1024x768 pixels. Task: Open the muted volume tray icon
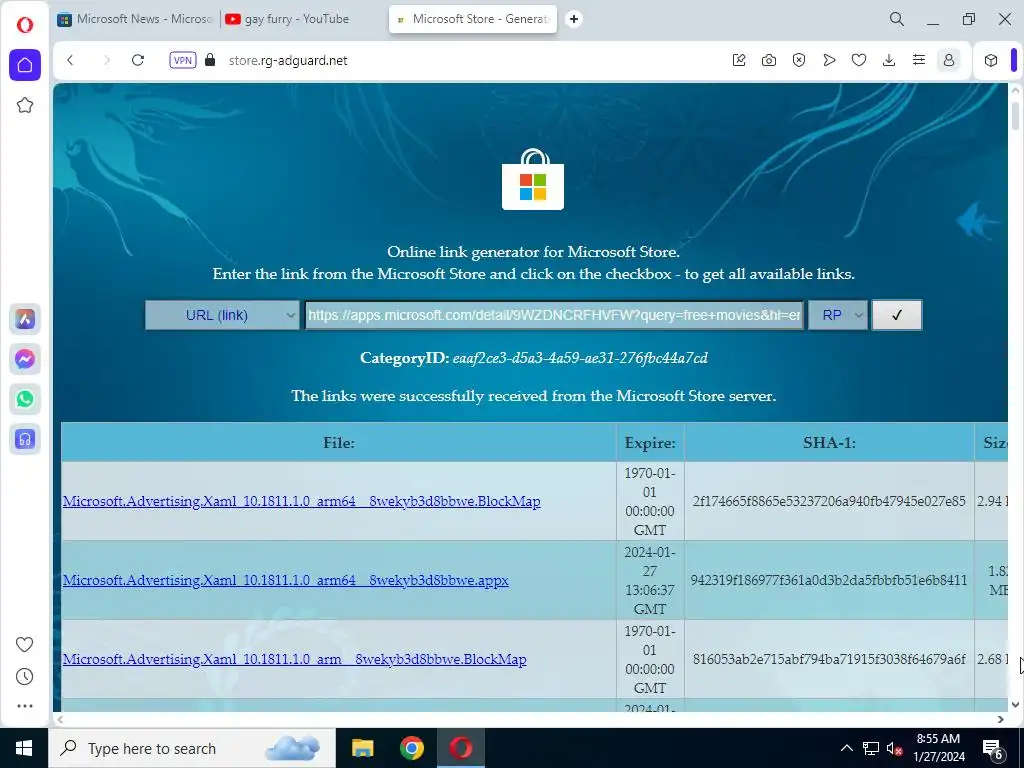click(895, 748)
